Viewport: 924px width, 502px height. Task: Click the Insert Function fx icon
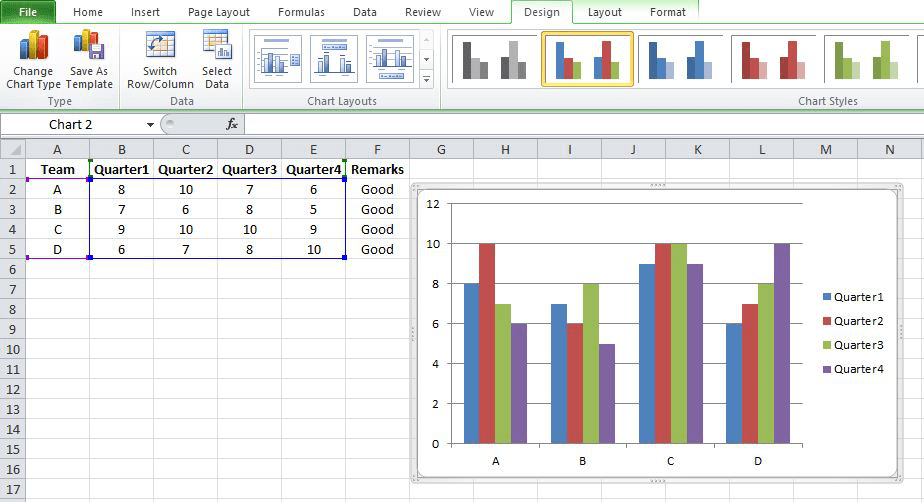pos(232,124)
